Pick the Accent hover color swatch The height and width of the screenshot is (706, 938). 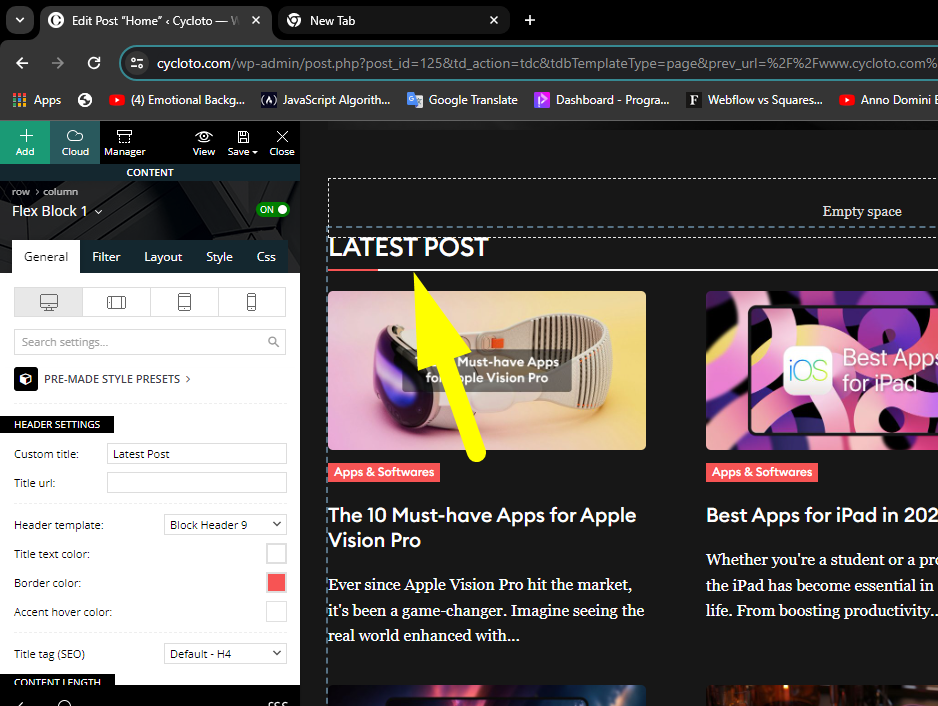point(276,611)
